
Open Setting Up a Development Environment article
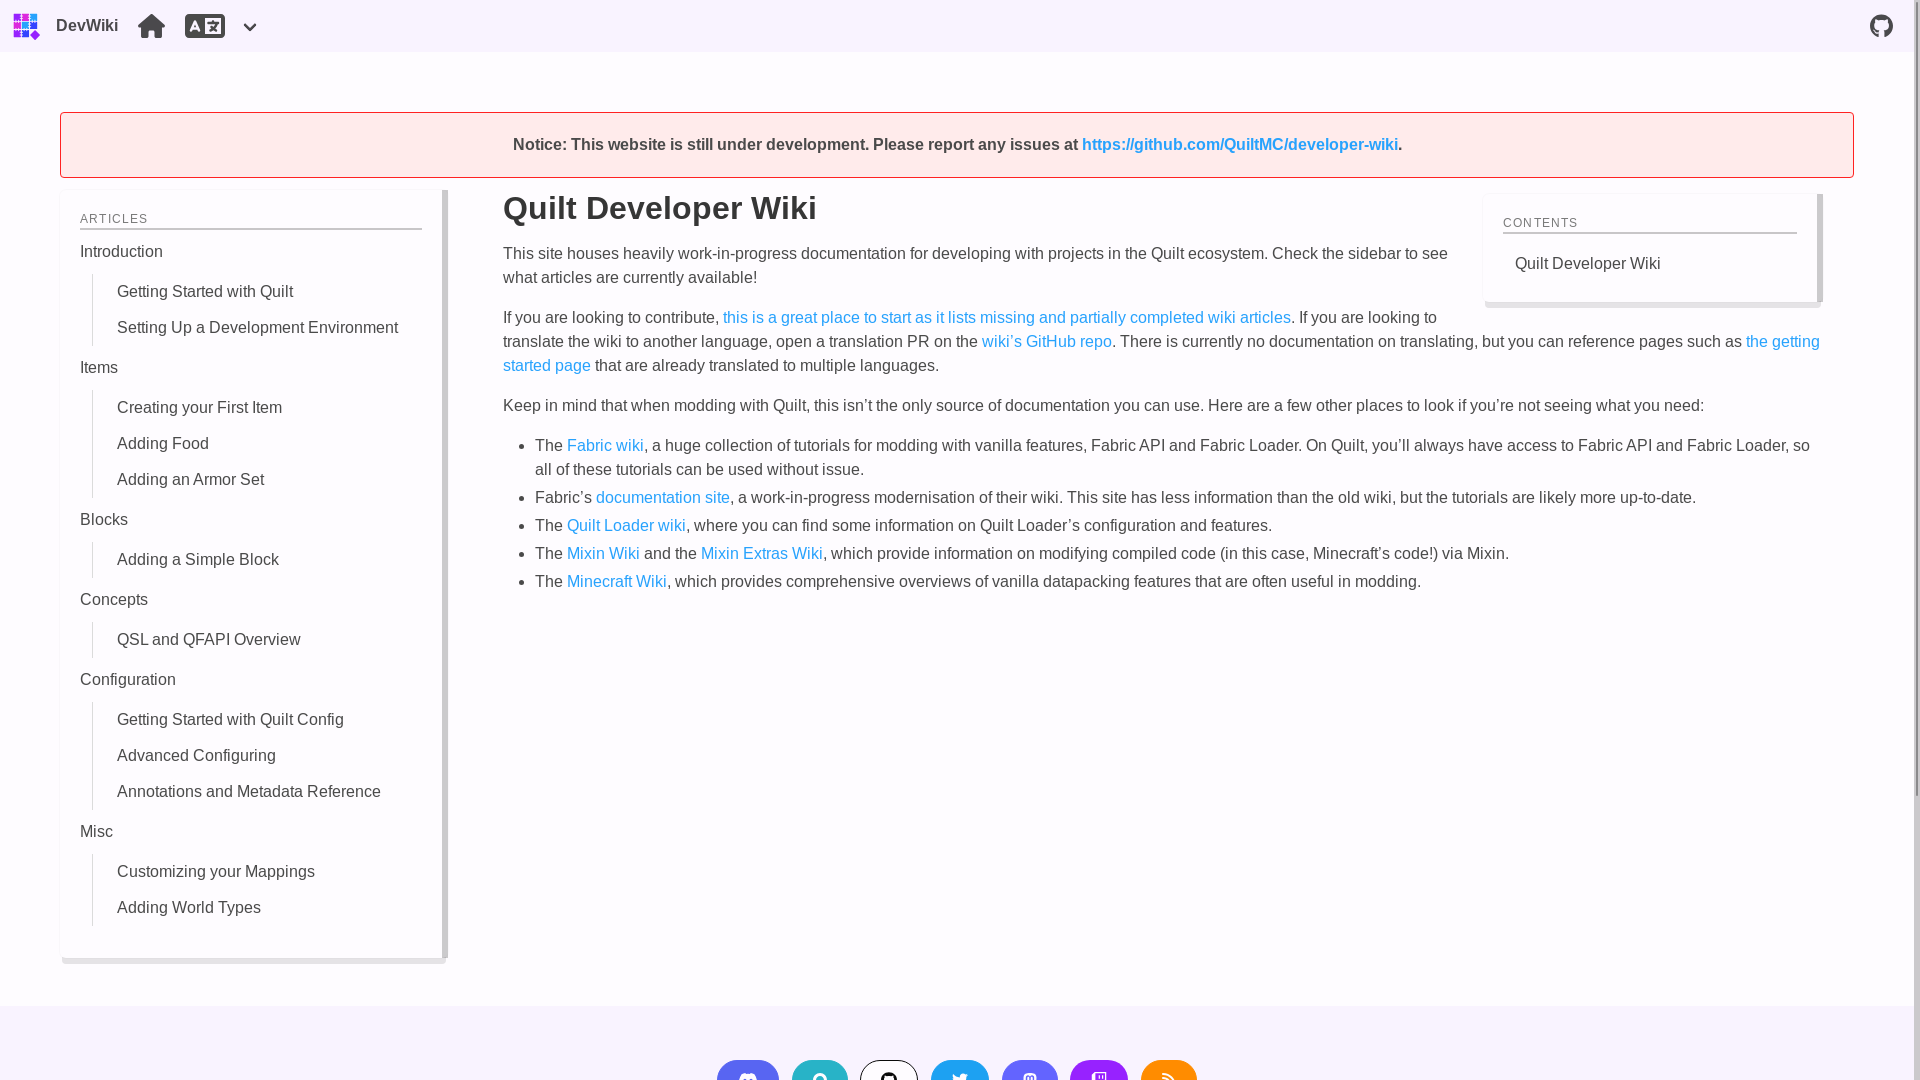[x=257, y=328]
